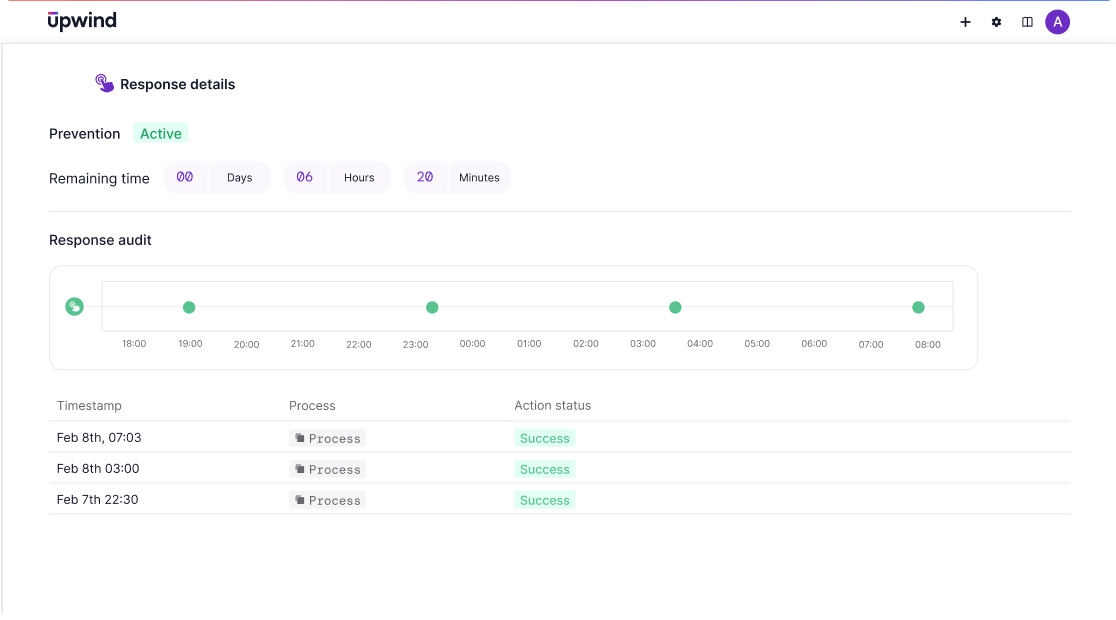Click the Days remaining time value 00
Viewport: 1116px width, 620px height.
pyautogui.click(x=186, y=177)
